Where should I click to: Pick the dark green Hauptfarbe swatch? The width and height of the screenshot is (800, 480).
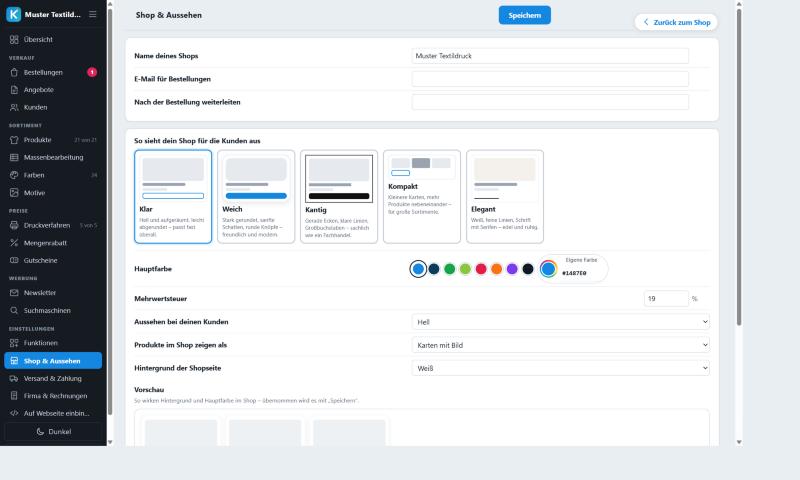[449, 269]
